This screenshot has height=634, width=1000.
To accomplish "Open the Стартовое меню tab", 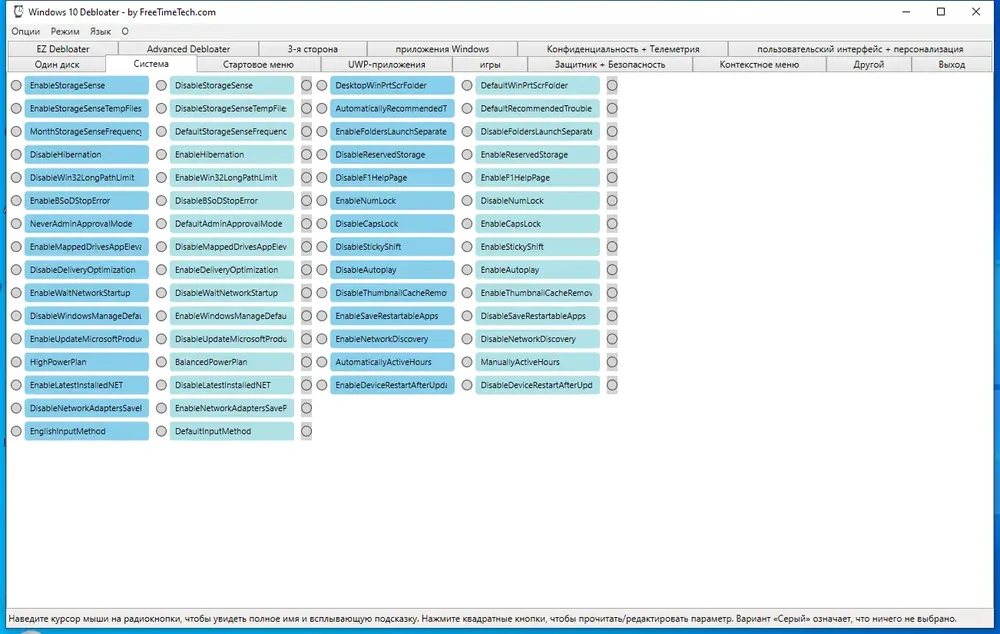I will 258,64.
